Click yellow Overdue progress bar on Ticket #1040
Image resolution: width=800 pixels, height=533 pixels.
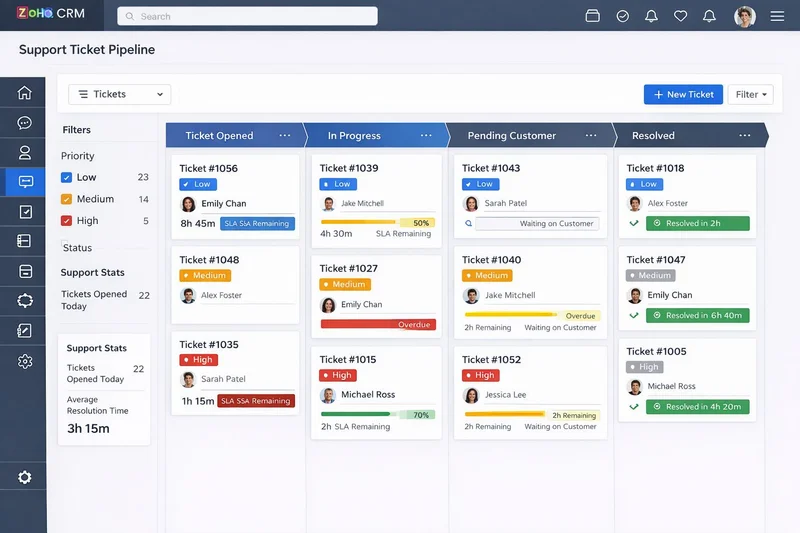533,315
